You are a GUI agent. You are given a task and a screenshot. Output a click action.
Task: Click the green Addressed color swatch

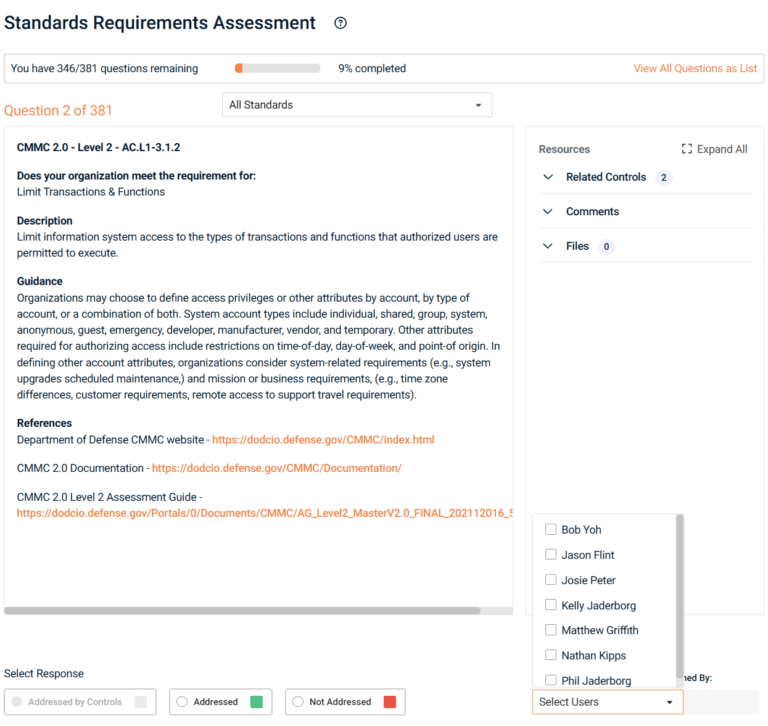pos(256,702)
